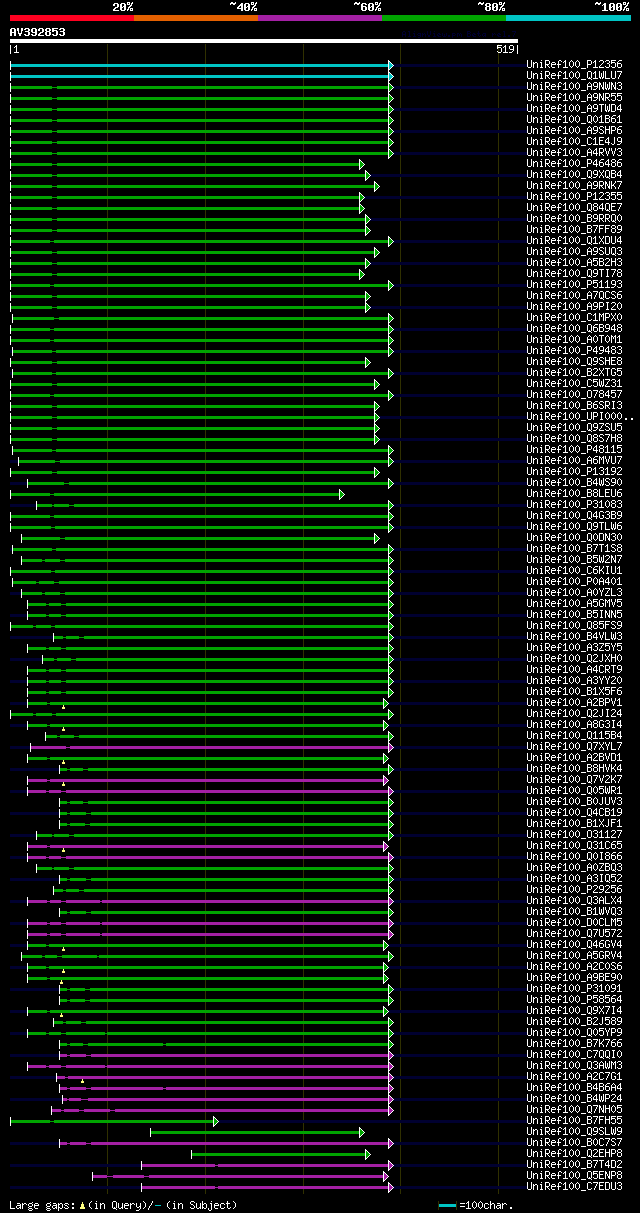Click the UniRef100_Q05WR1 label
Viewport: 640px width, 1213px height.
pos(574,790)
